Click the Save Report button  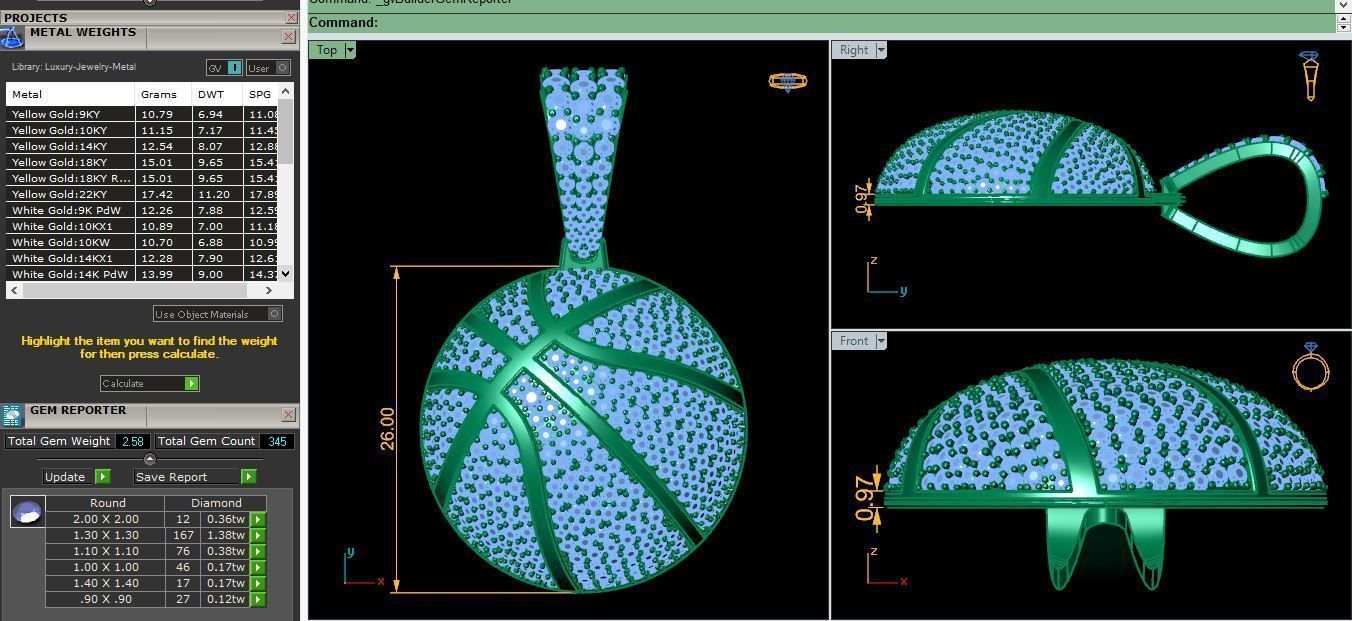point(195,477)
